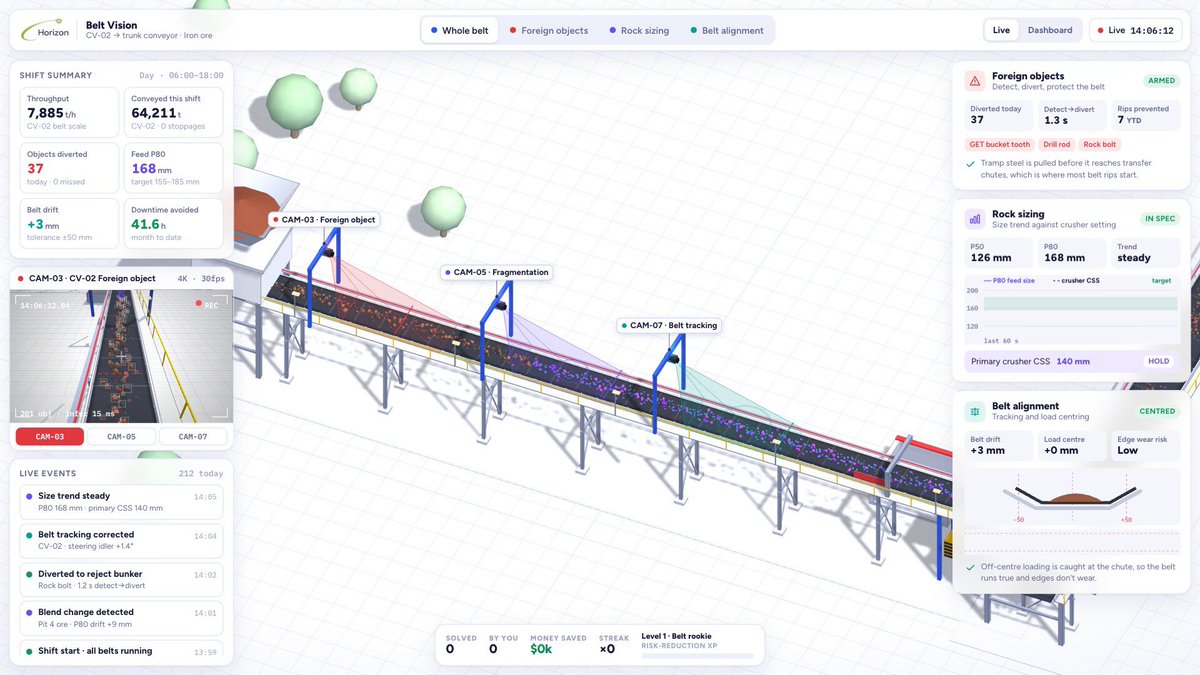Click the Edge wear risk Low stat
This screenshot has height=675, width=1200.
(x=1145, y=445)
